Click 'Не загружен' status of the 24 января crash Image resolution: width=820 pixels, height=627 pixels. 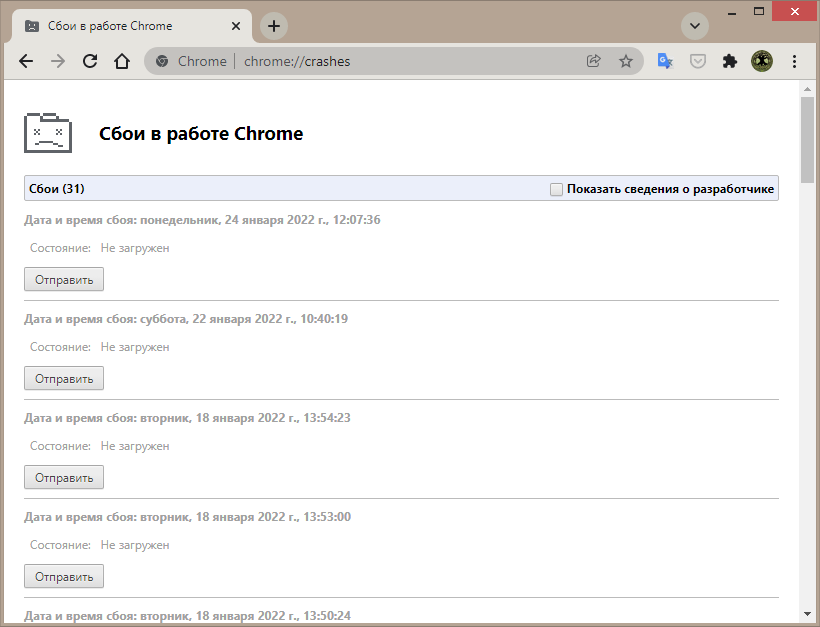click(135, 248)
